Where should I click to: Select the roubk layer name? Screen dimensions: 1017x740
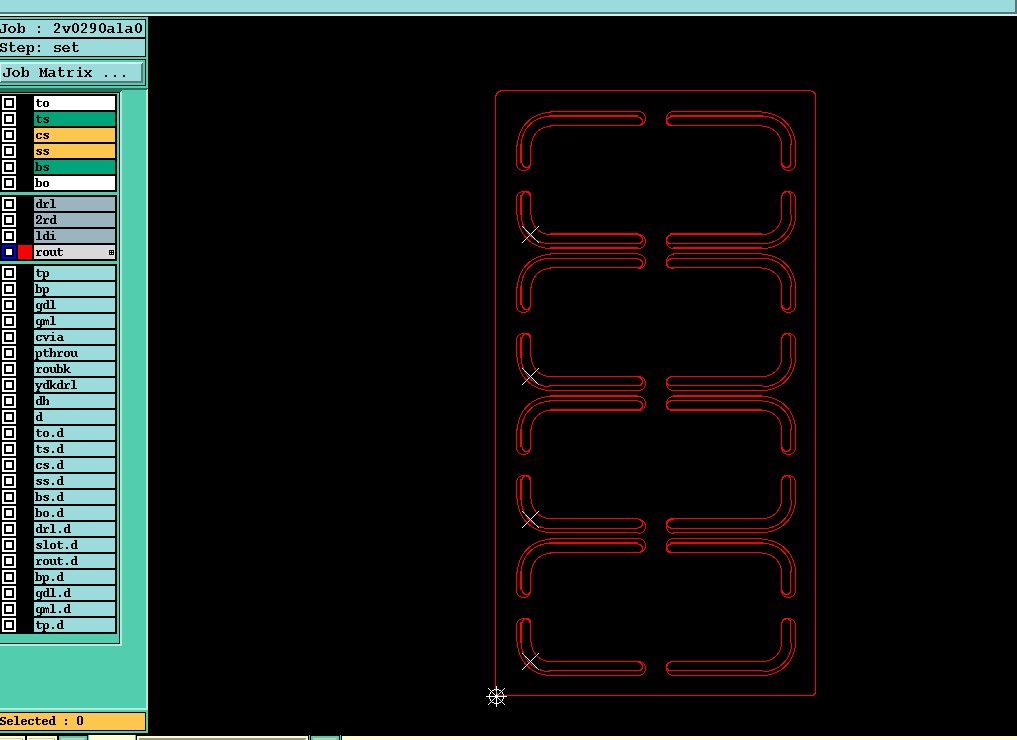point(75,369)
